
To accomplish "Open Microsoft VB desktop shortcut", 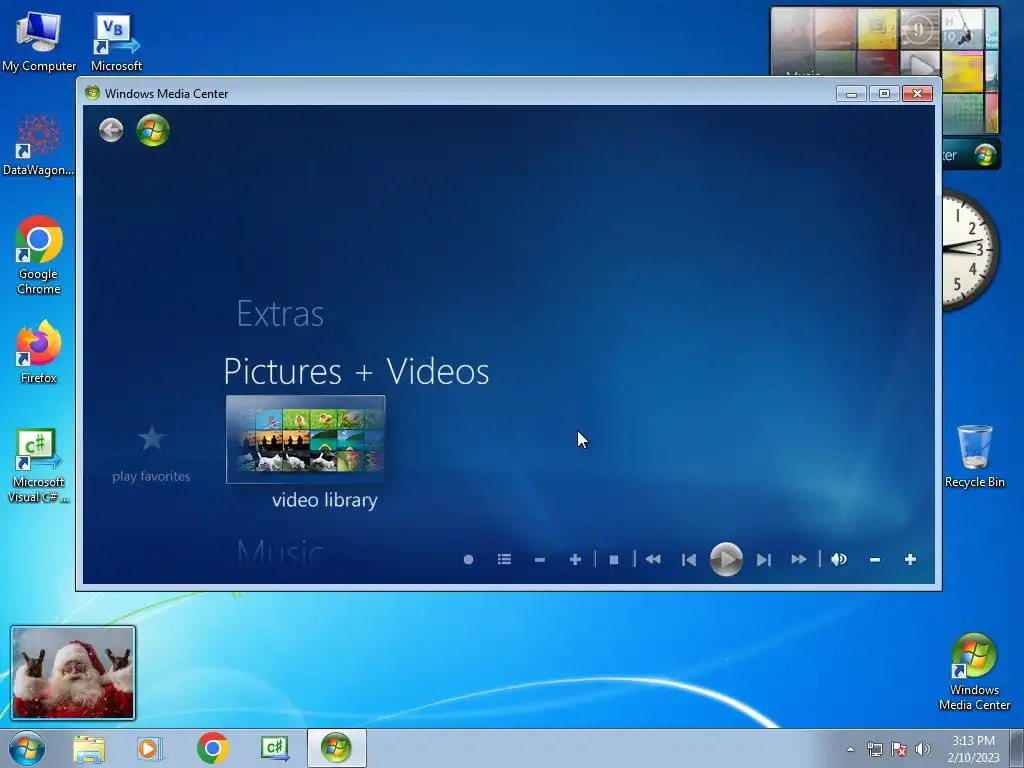I will pos(116,42).
